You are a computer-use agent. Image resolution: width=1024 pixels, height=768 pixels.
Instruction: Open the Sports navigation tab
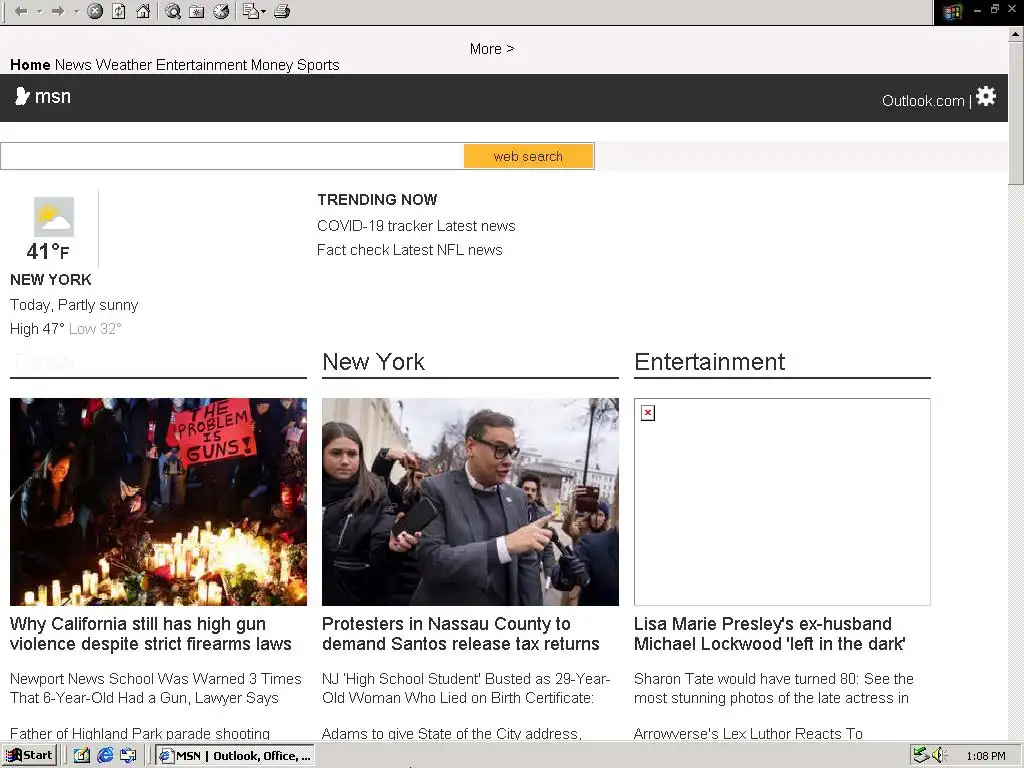coord(318,65)
